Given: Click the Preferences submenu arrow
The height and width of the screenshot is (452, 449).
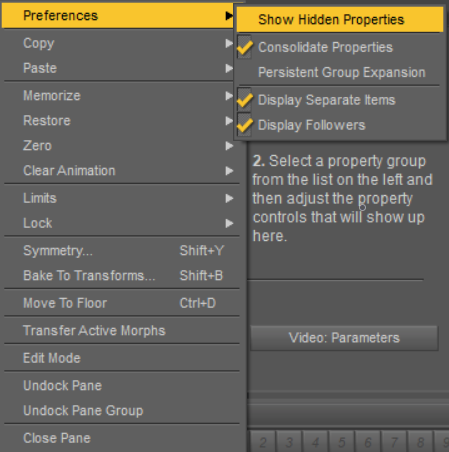Looking at the screenshot, I should [x=229, y=15].
